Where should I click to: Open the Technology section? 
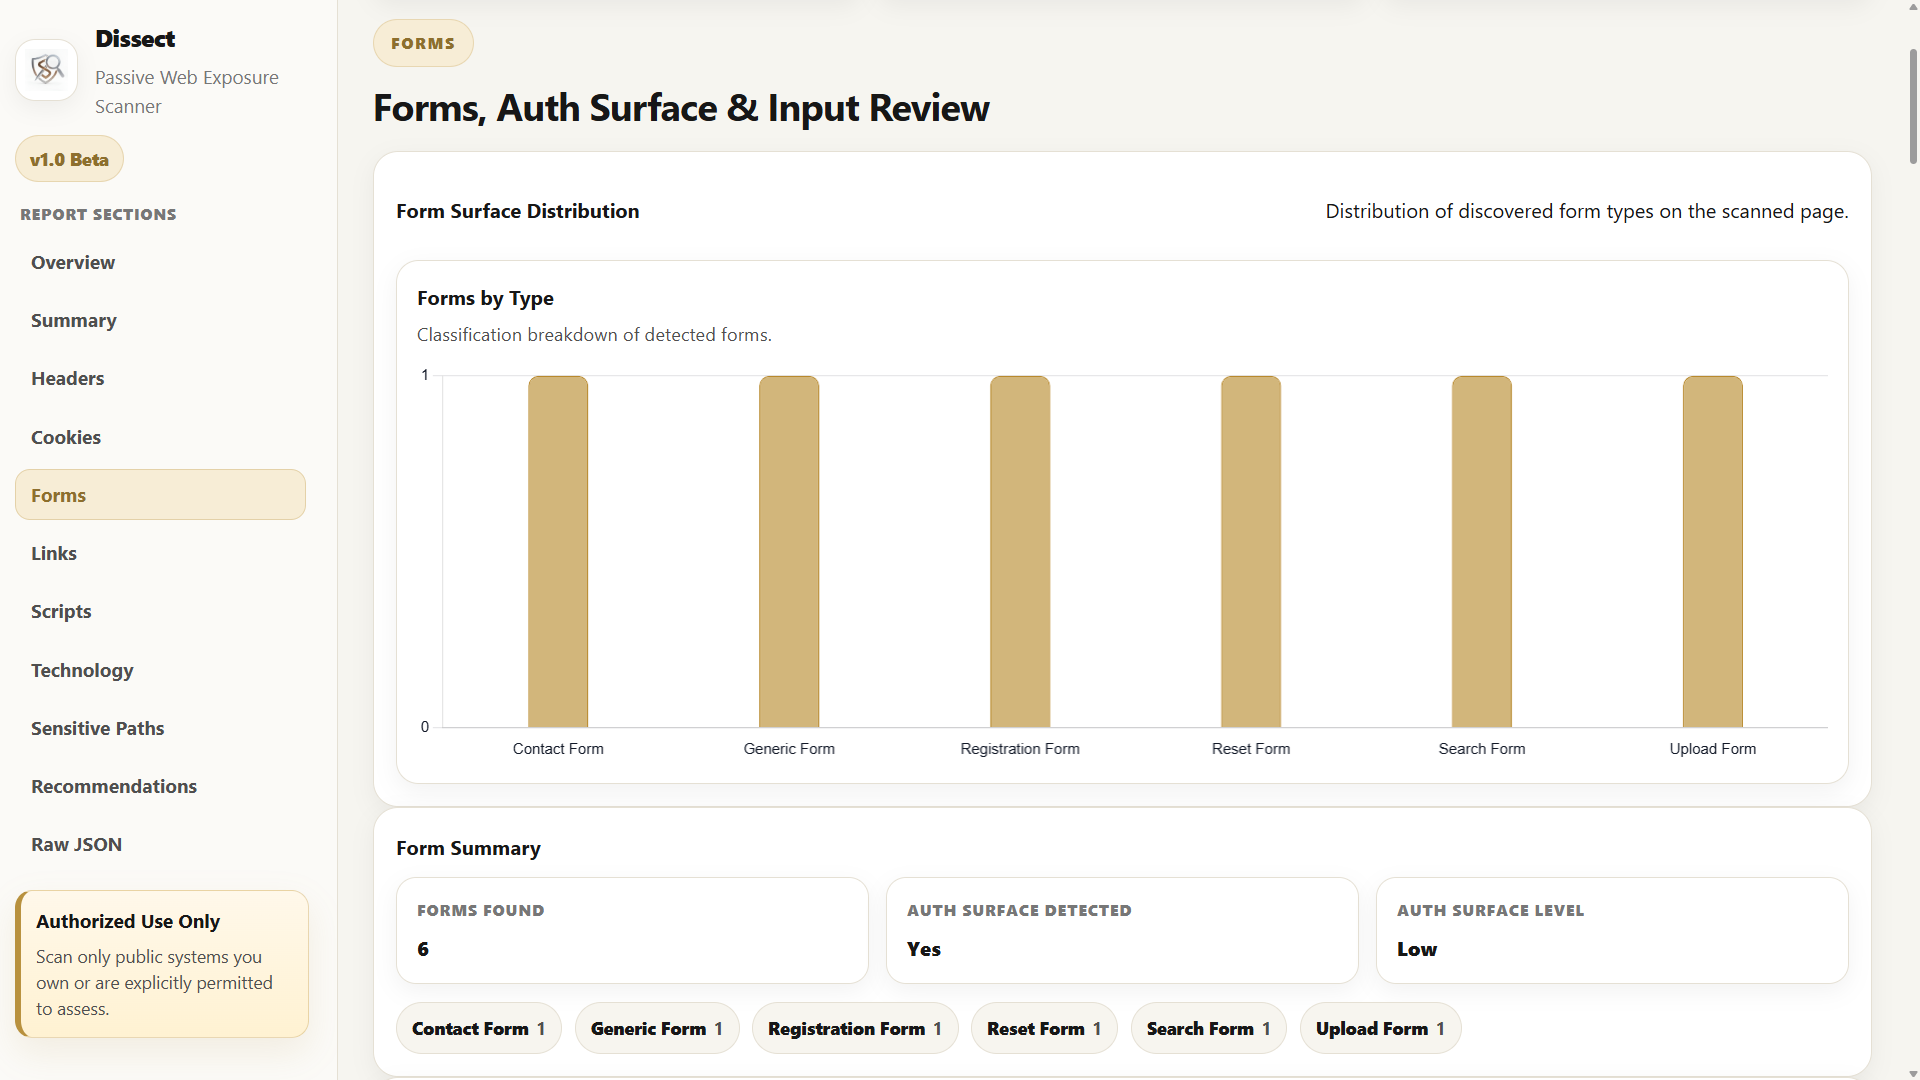coord(160,670)
